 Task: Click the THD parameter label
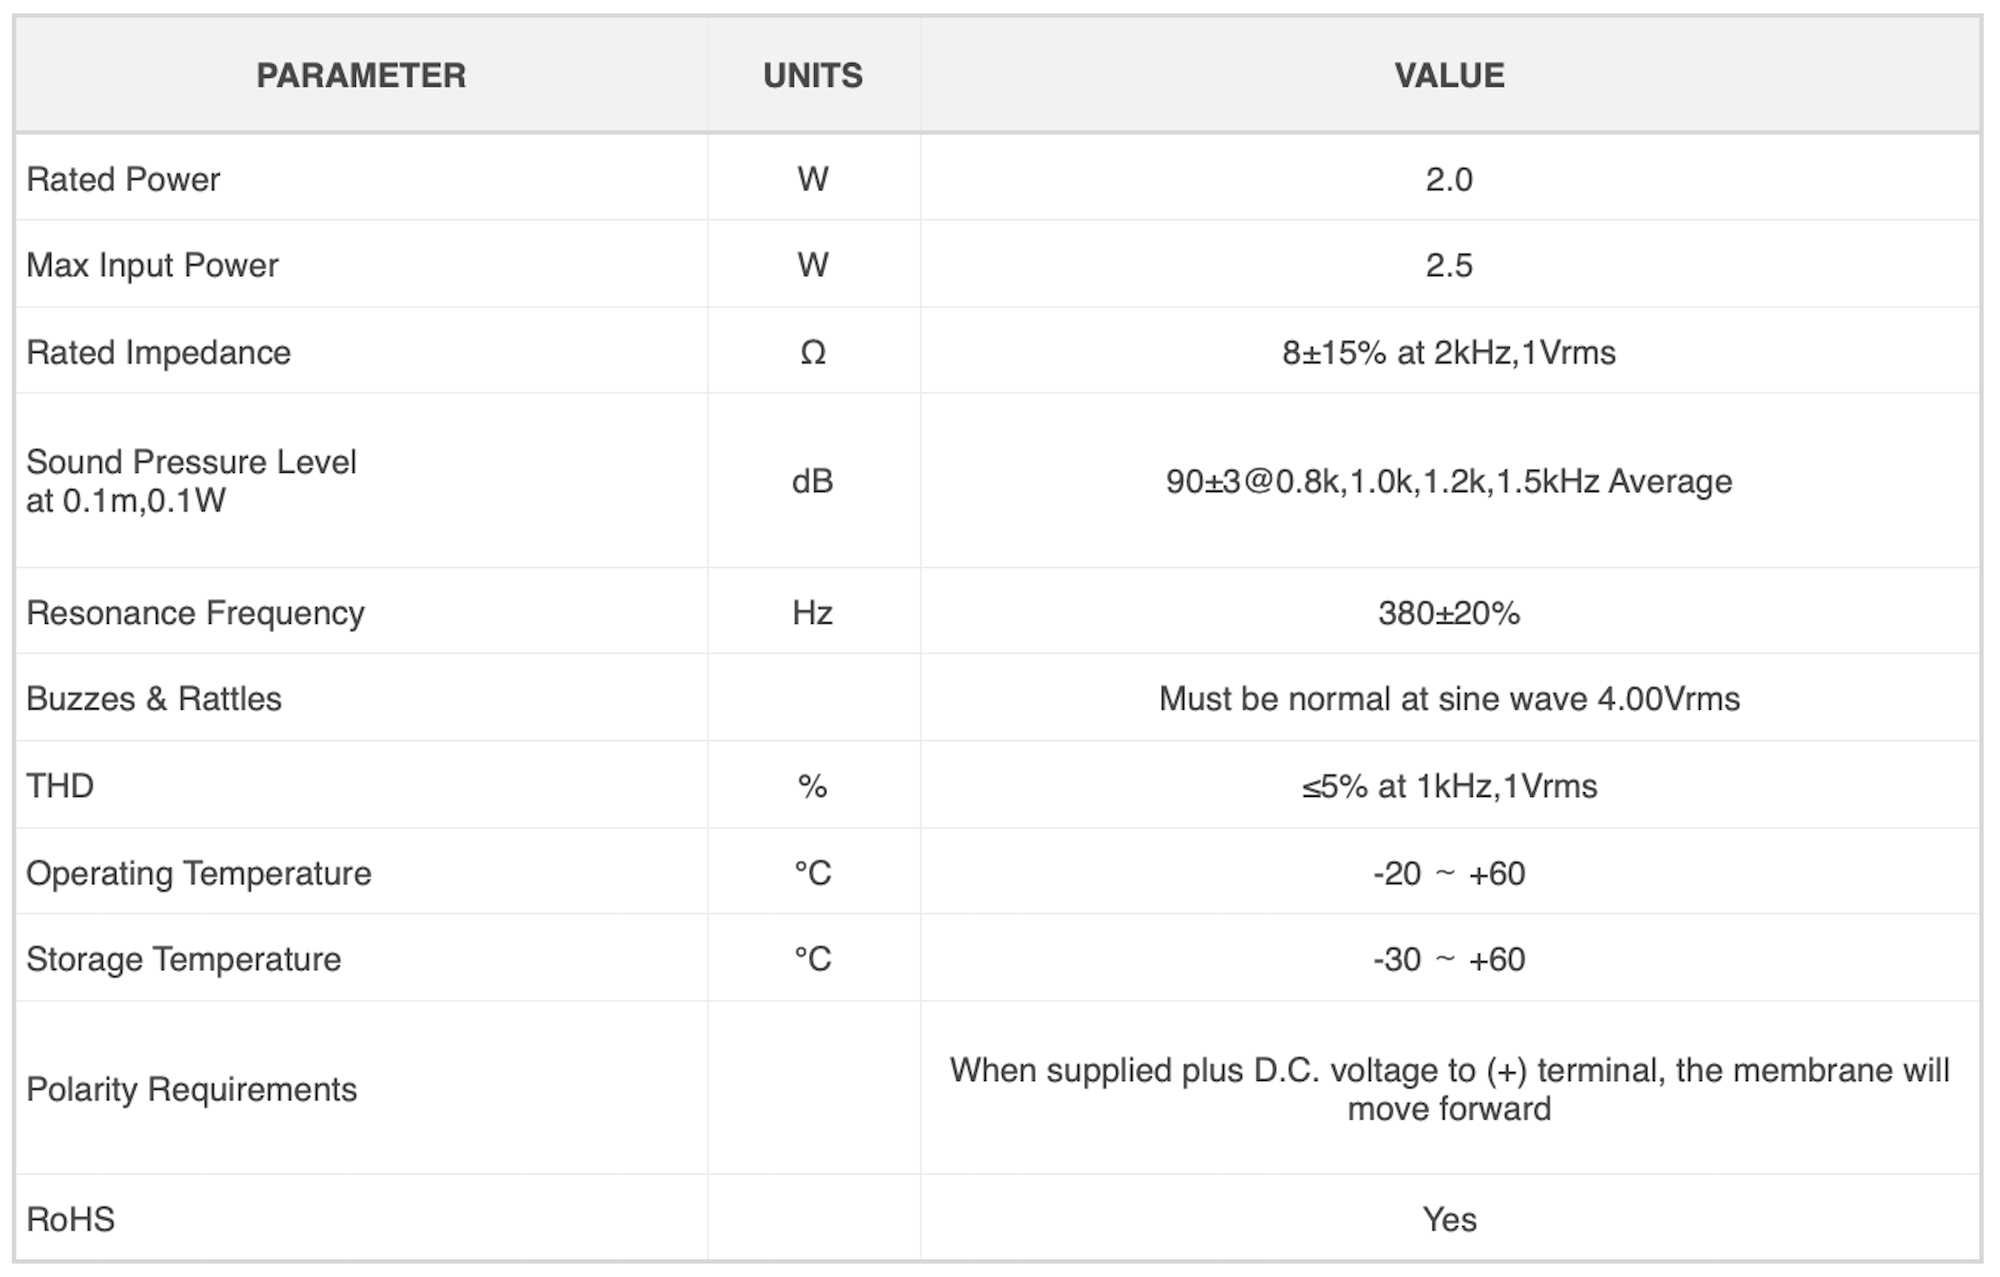pyautogui.click(x=60, y=786)
